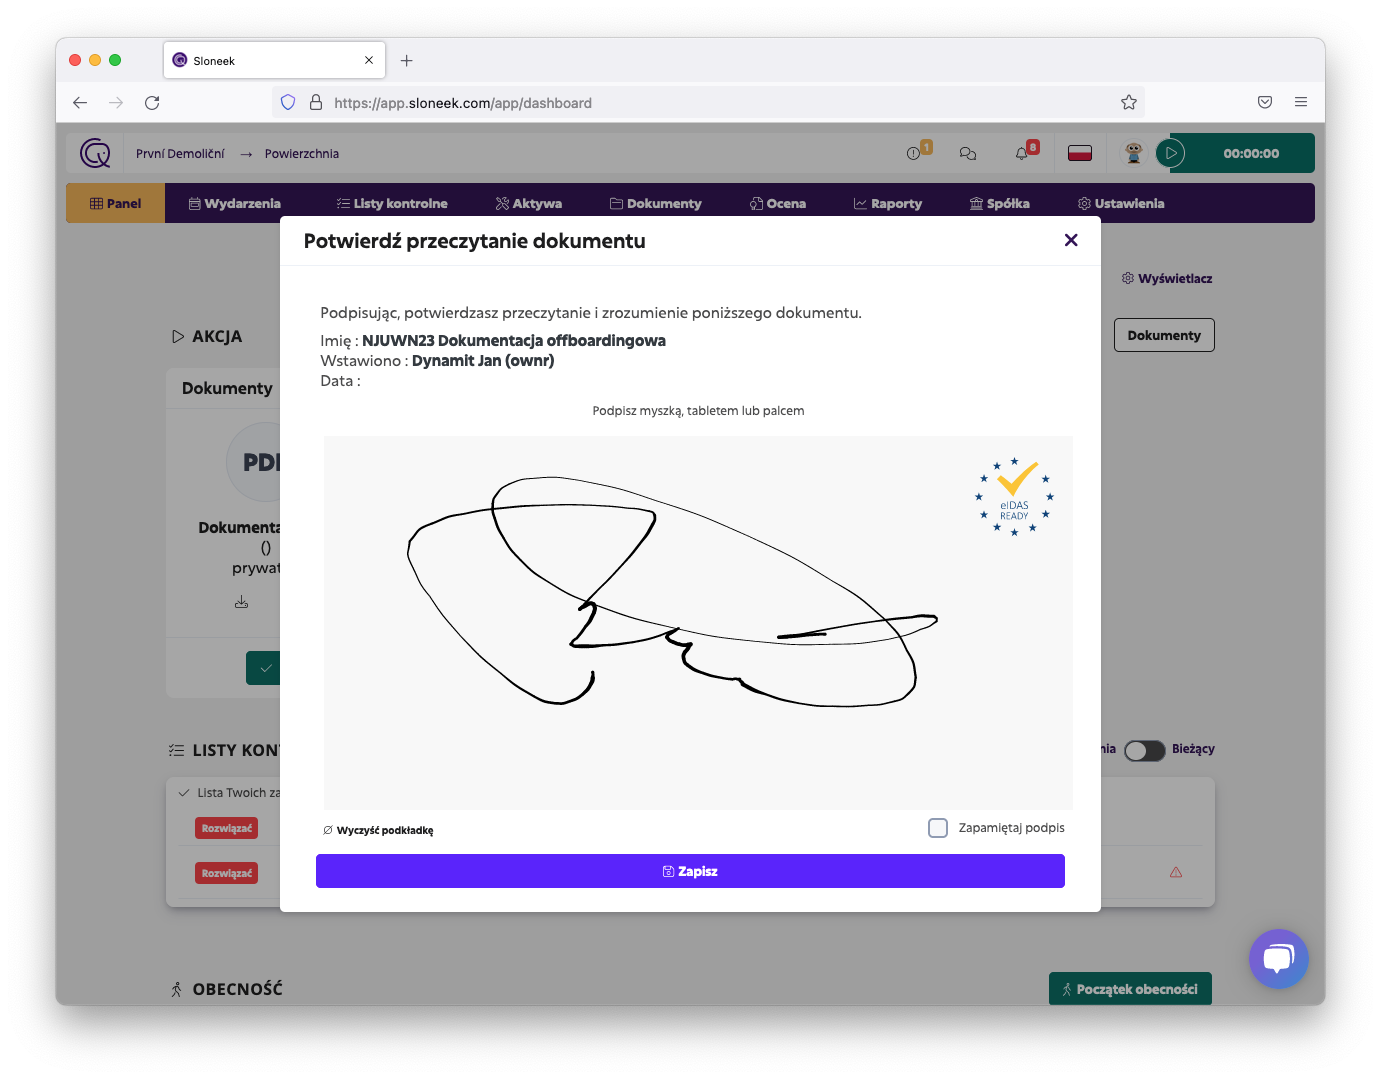
Task: Go forward with browser forward arrow
Action: point(116,102)
